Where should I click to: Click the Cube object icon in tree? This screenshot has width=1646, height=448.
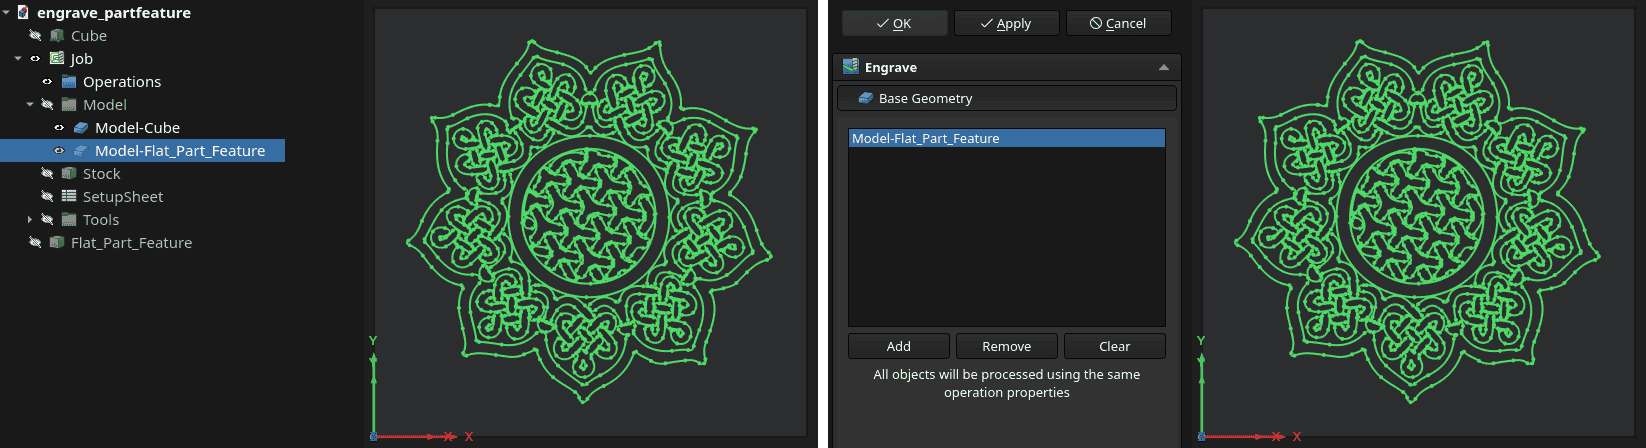[x=57, y=36]
